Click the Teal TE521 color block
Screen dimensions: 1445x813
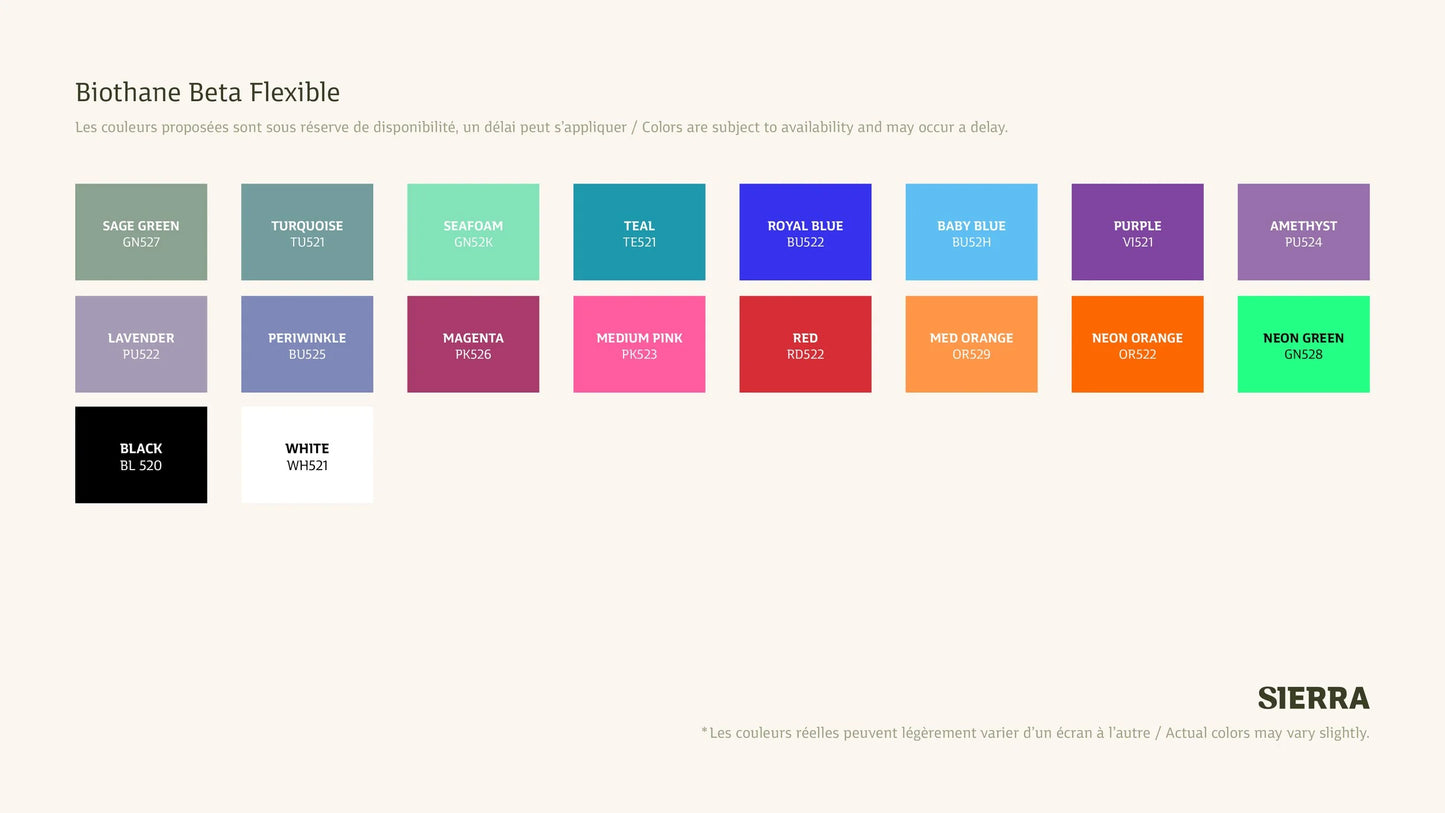click(639, 232)
